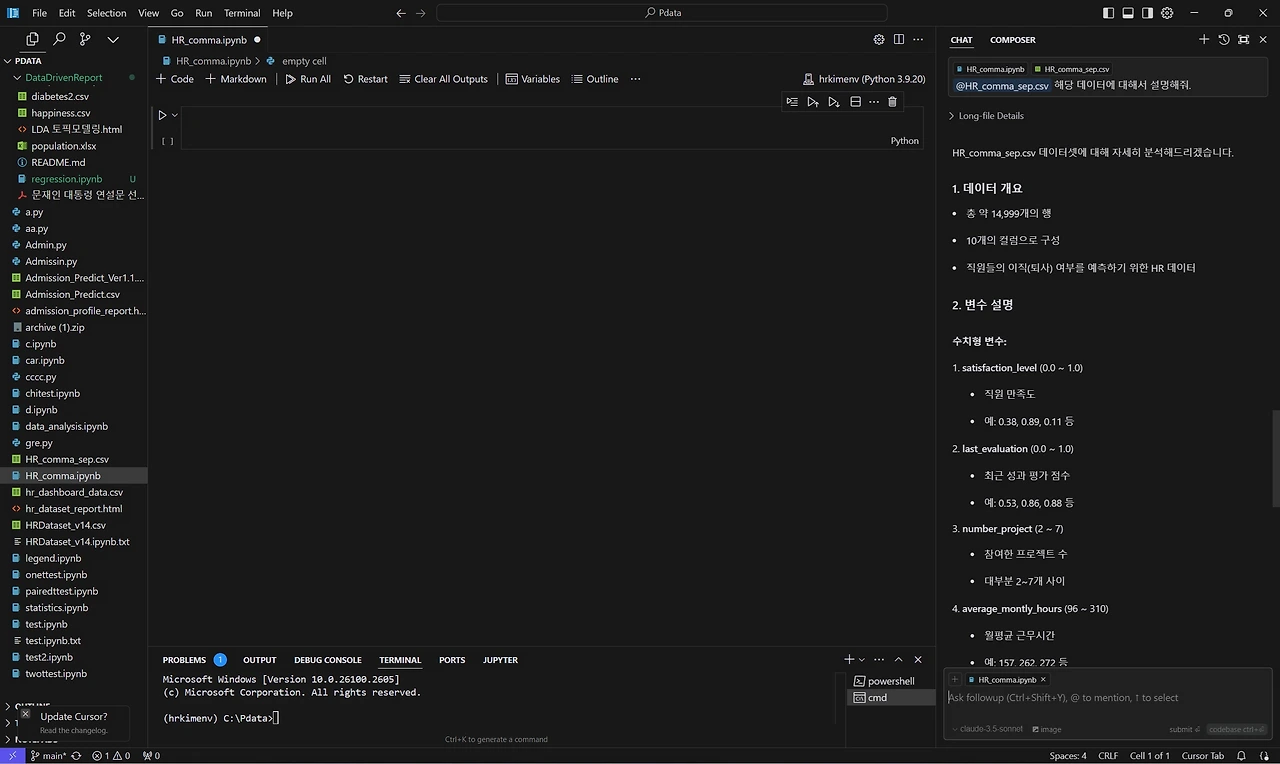The height and width of the screenshot is (764, 1280).
Task: Open the Source Control view icon
Action: point(85,39)
